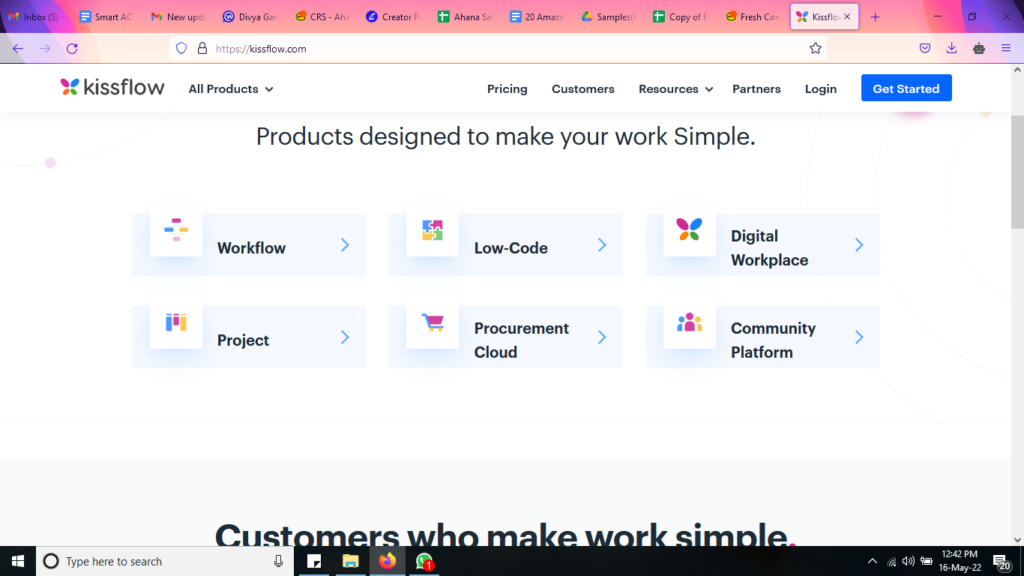Show hidden system tray icons

[x=872, y=561]
